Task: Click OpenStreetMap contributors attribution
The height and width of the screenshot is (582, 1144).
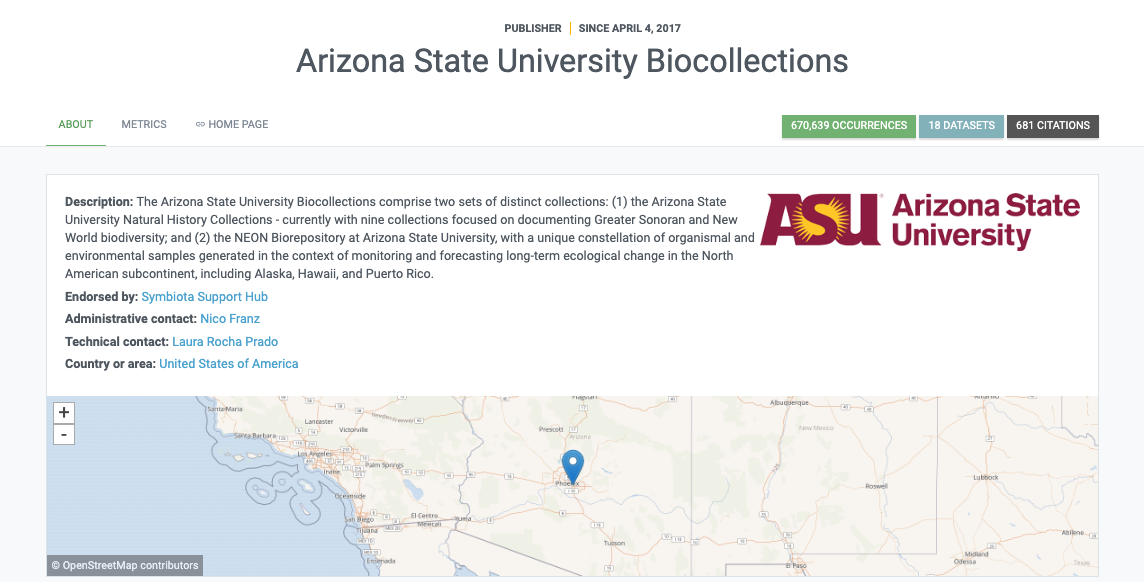Action: coord(125,565)
